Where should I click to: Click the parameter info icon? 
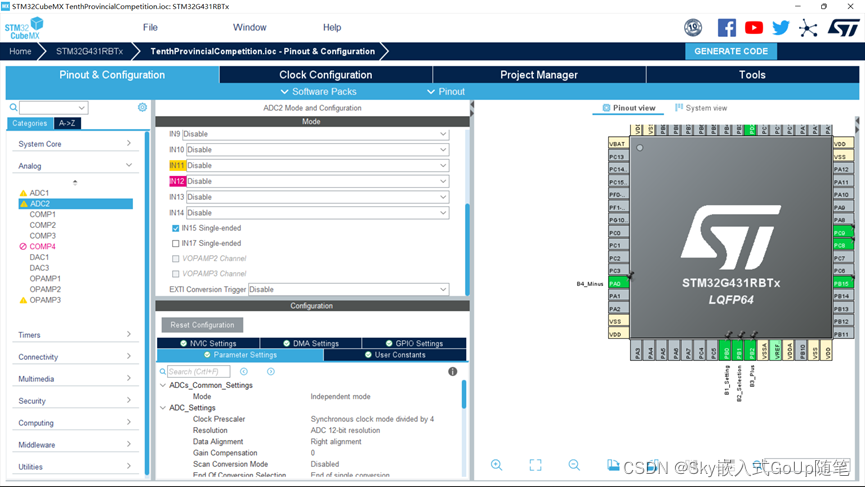point(452,371)
